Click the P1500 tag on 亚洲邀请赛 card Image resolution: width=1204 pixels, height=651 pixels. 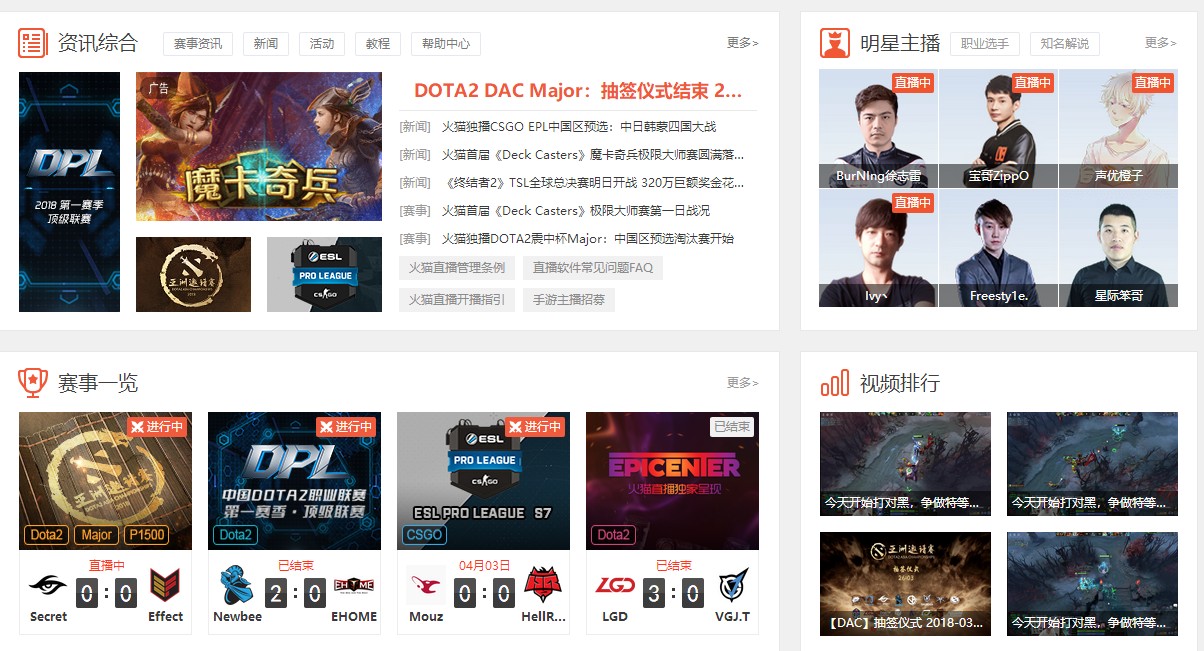tap(147, 535)
